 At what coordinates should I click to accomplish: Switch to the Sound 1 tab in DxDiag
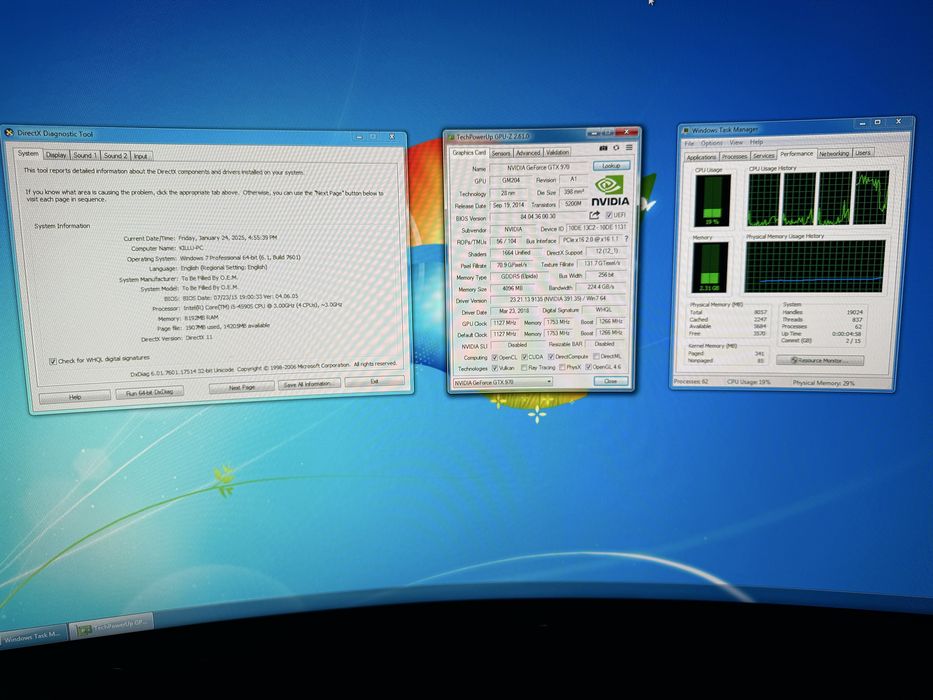84,155
